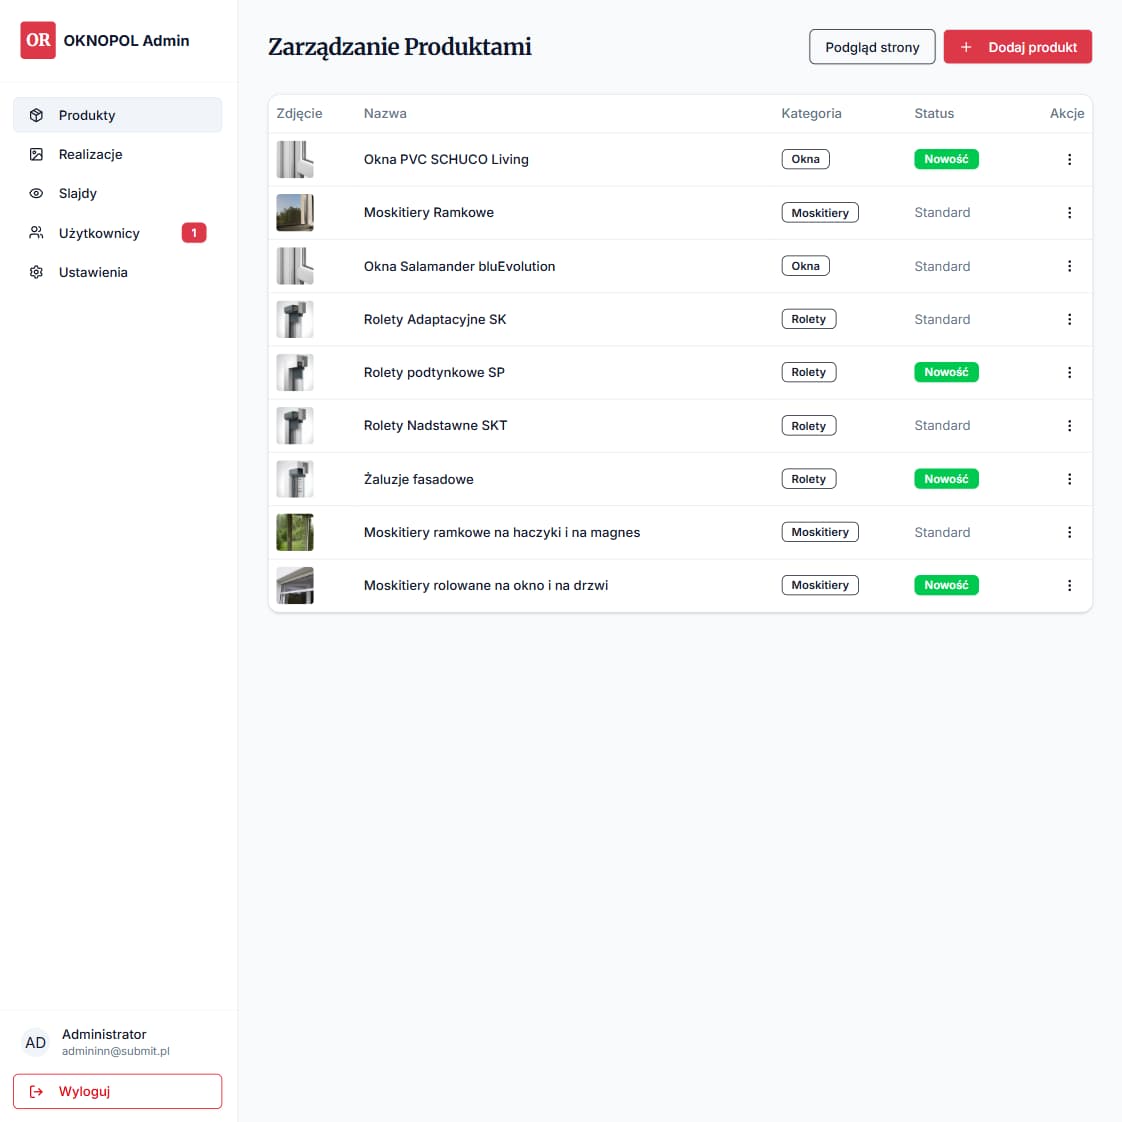Click the users icon beside Użytkownicy
This screenshot has width=1122, height=1122.
coord(36,233)
